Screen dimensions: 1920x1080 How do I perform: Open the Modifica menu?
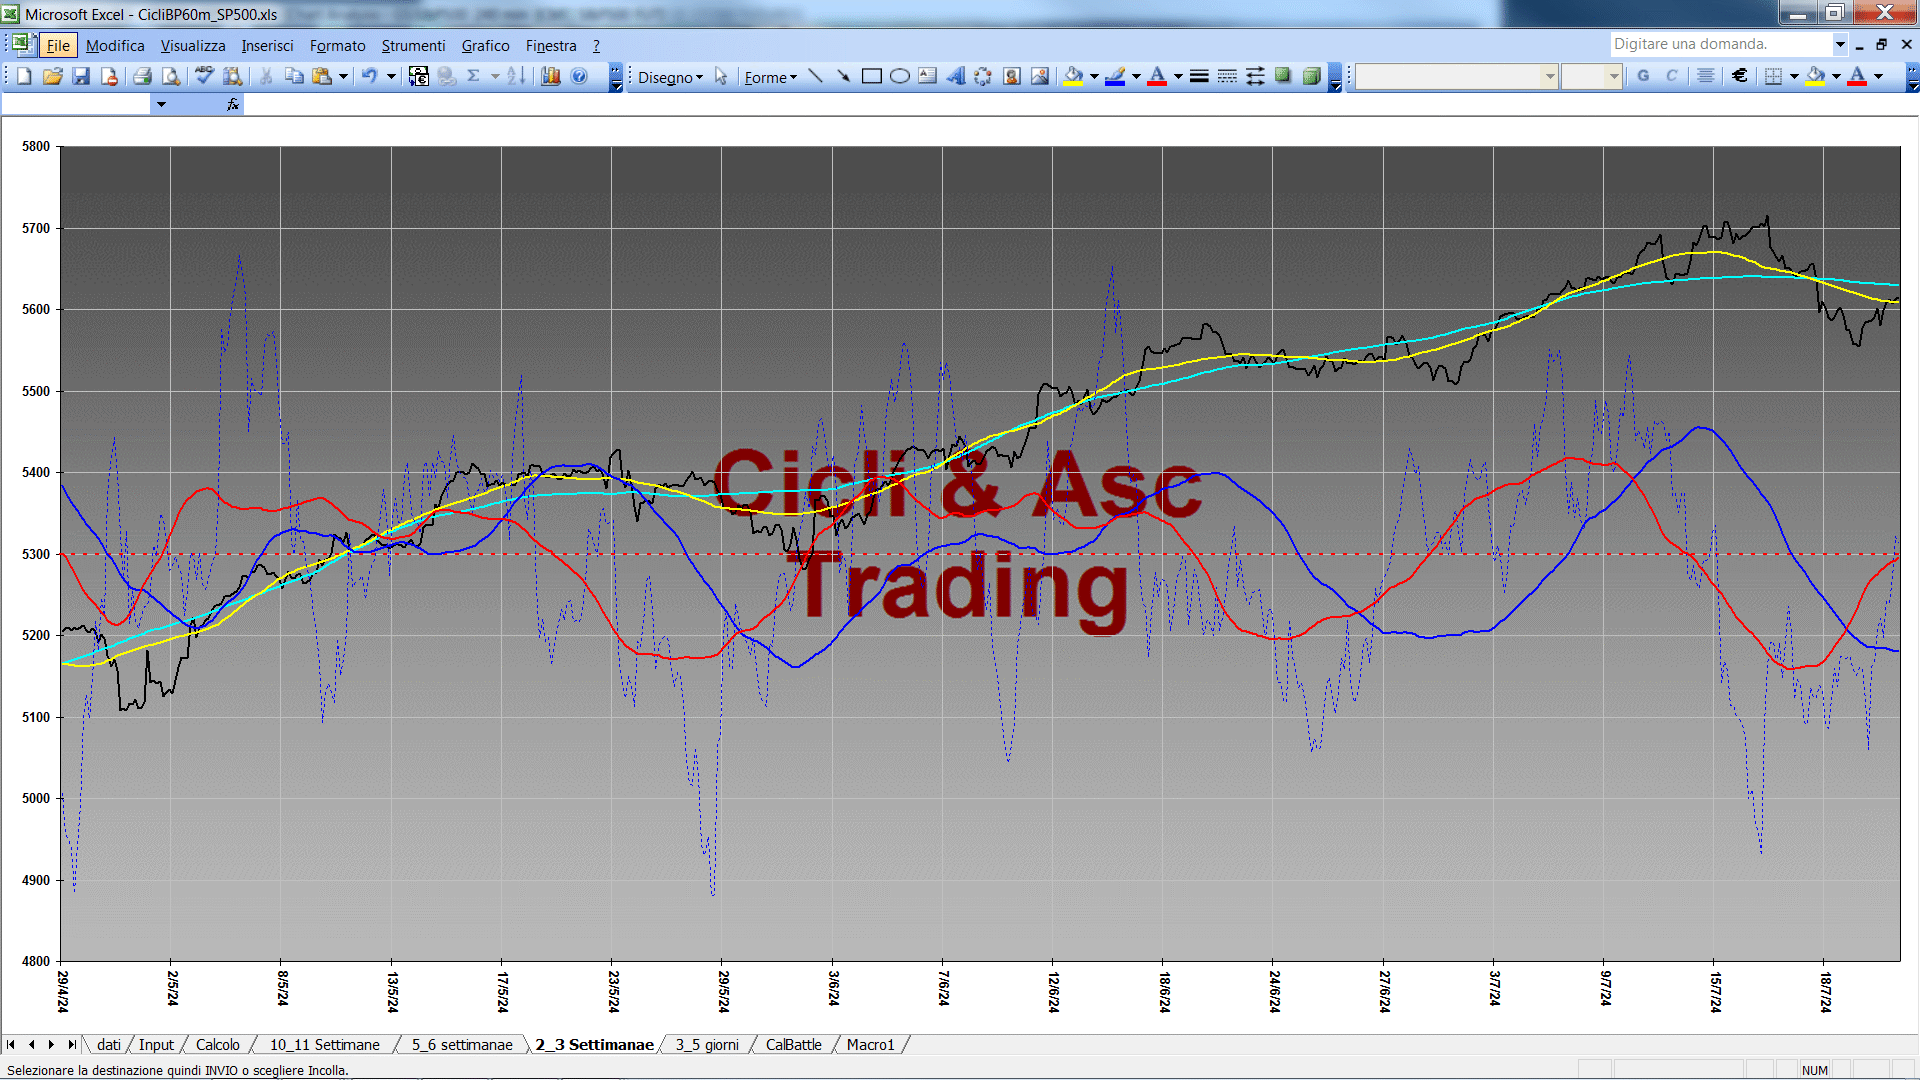115,45
